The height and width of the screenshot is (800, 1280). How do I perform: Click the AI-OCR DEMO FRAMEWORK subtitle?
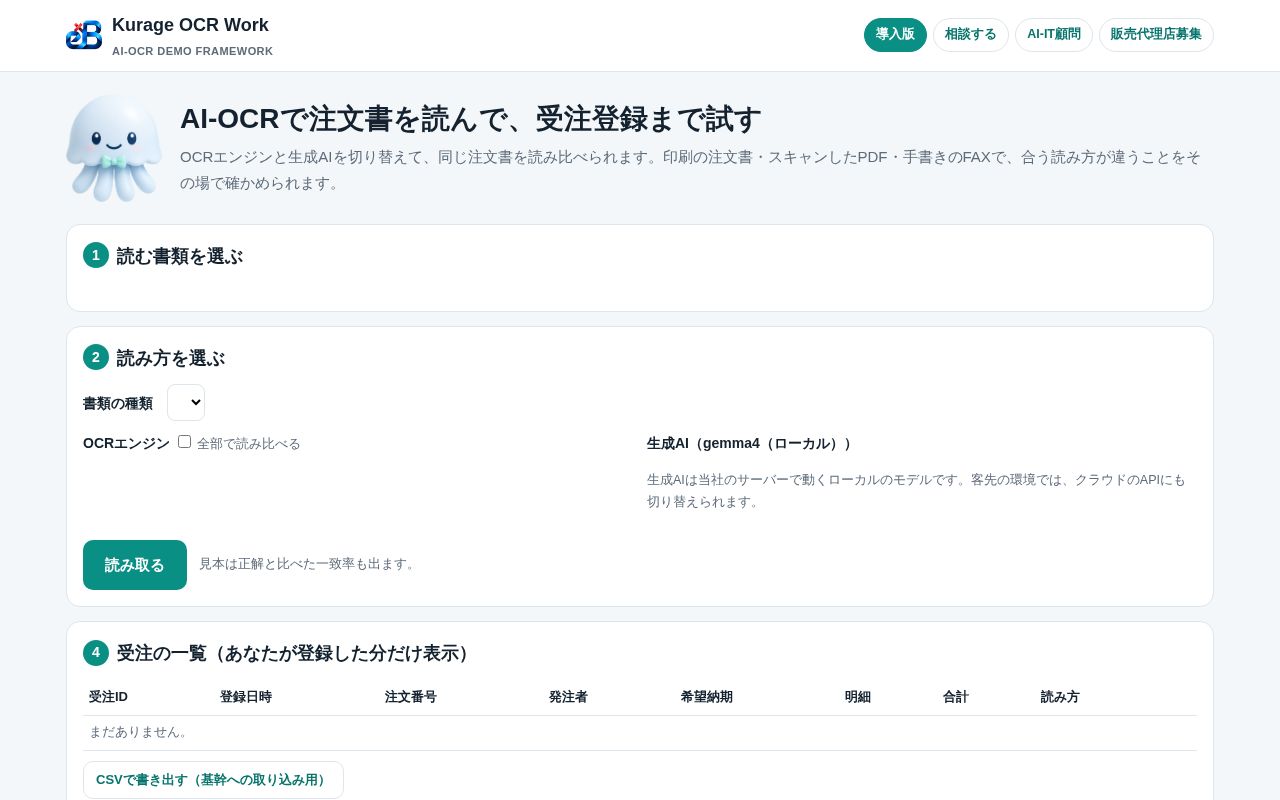[192, 51]
